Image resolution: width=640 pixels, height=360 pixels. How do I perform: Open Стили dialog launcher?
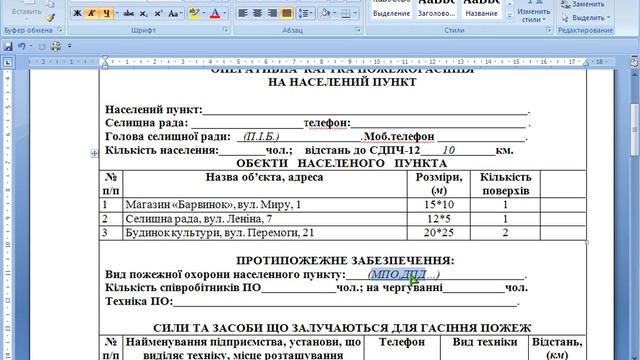548,29
